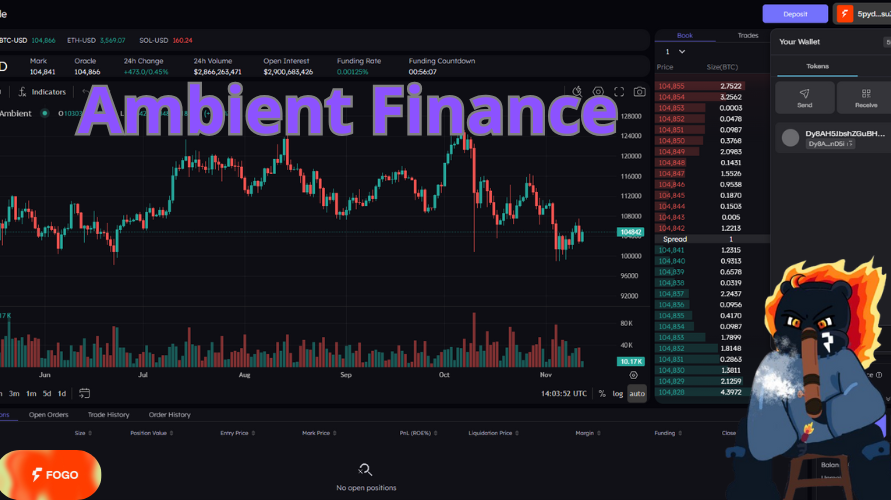The height and width of the screenshot is (500, 891).
Task: Click the orange FOGO button
Action: tap(50, 474)
